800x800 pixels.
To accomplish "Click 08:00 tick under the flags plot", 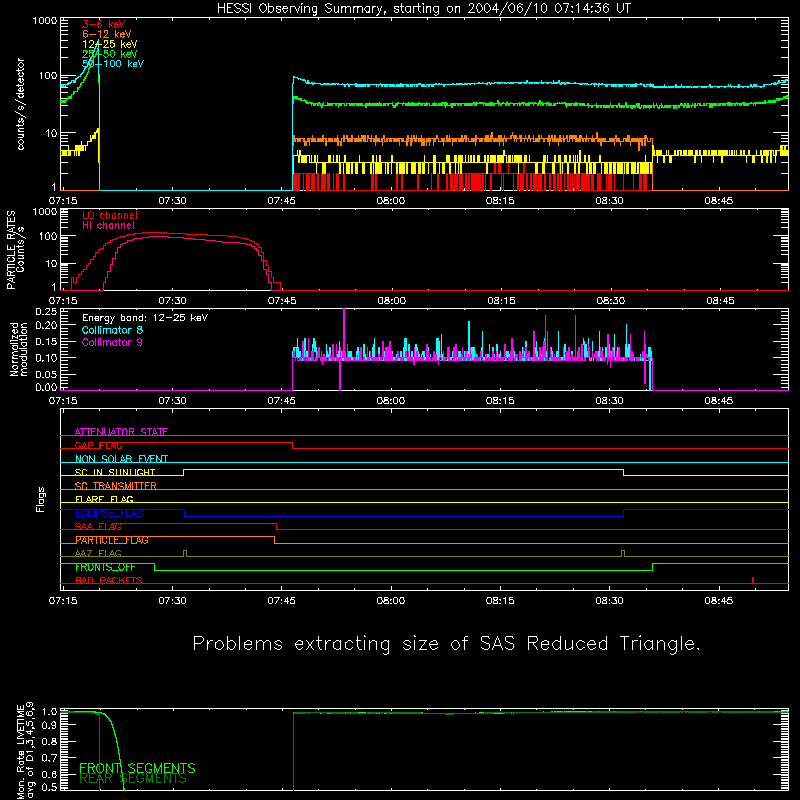I will coord(391,601).
